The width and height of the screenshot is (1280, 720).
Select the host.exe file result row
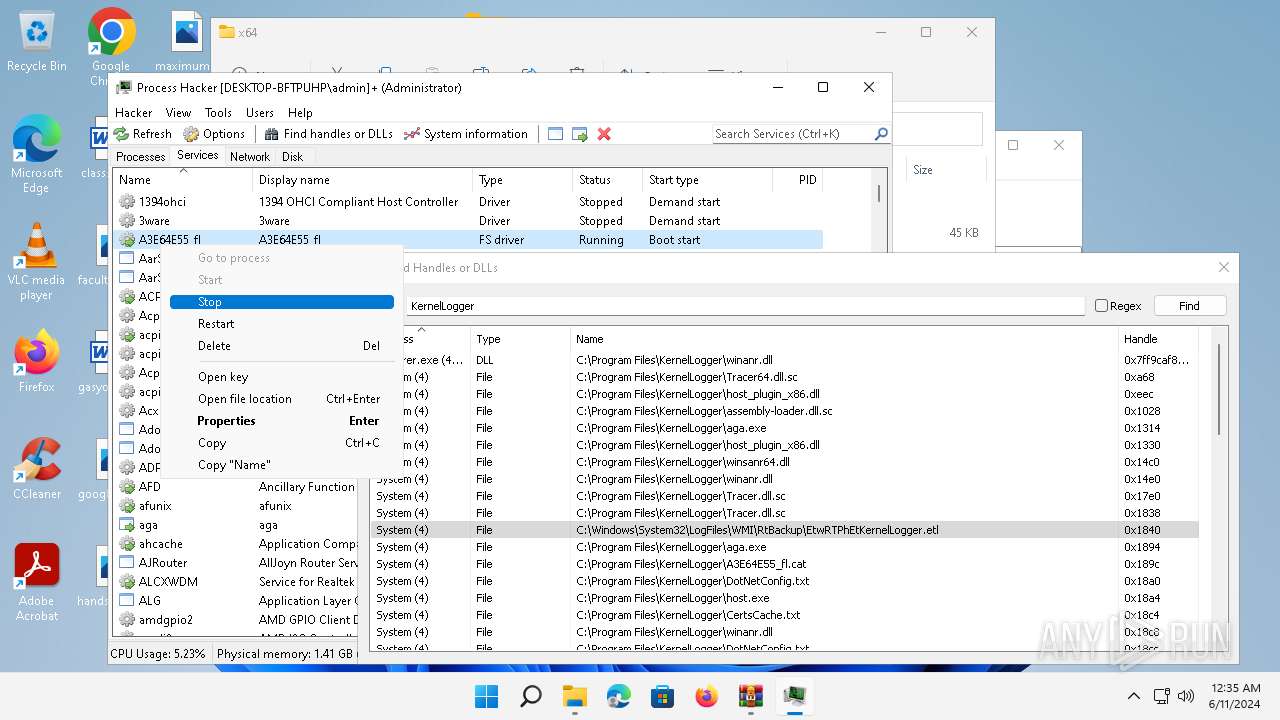(x=785, y=598)
